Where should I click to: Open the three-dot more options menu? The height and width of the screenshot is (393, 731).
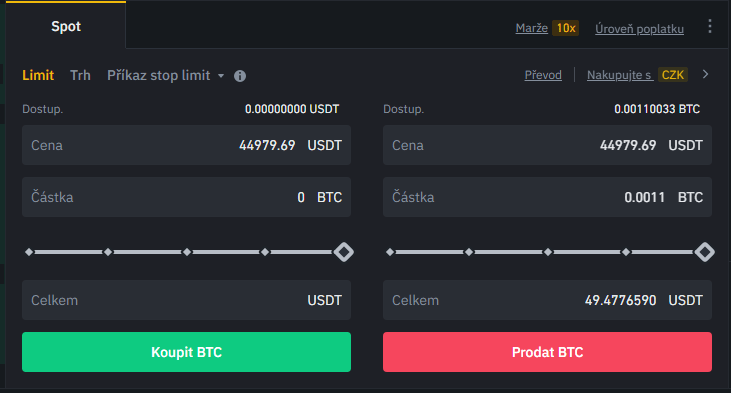[x=710, y=26]
